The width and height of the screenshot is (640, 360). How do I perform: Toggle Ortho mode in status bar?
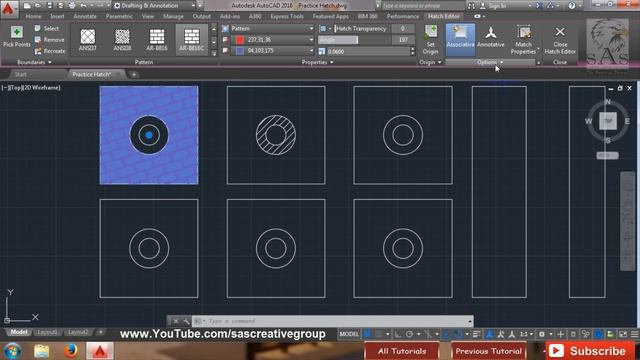pos(398,334)
